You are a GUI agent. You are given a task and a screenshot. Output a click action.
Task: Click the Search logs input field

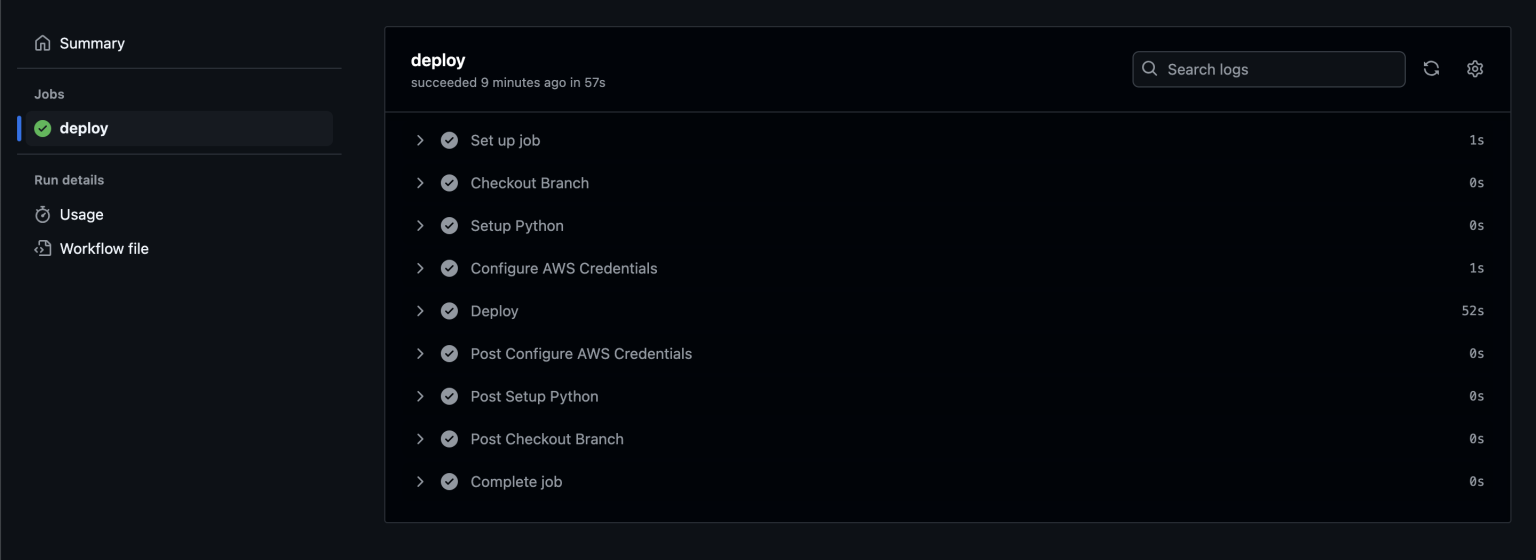point(1280,69)
